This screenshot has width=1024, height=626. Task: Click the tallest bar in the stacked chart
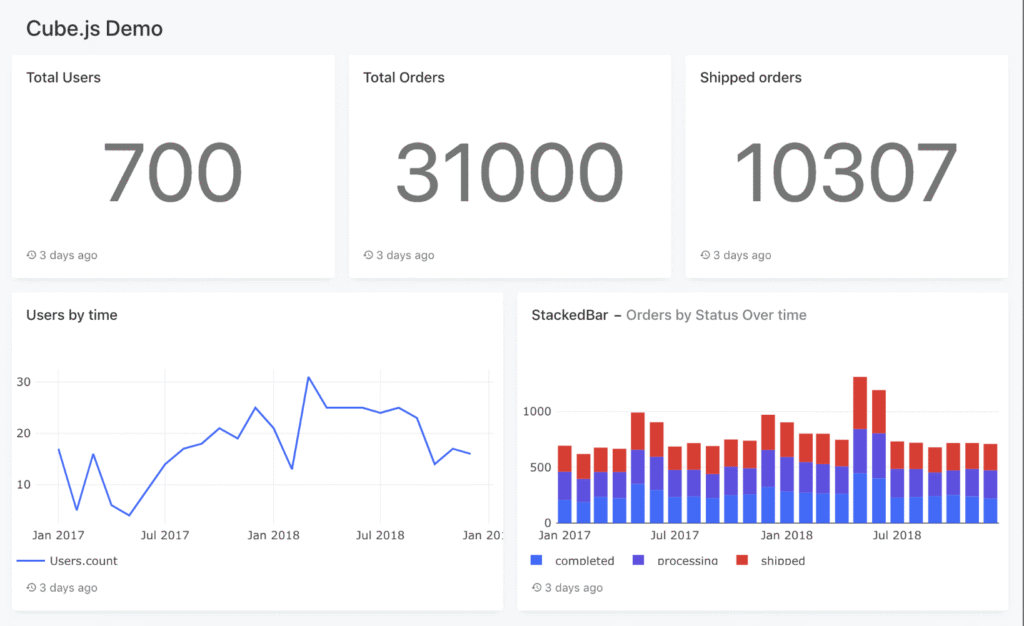click(859, 450)
